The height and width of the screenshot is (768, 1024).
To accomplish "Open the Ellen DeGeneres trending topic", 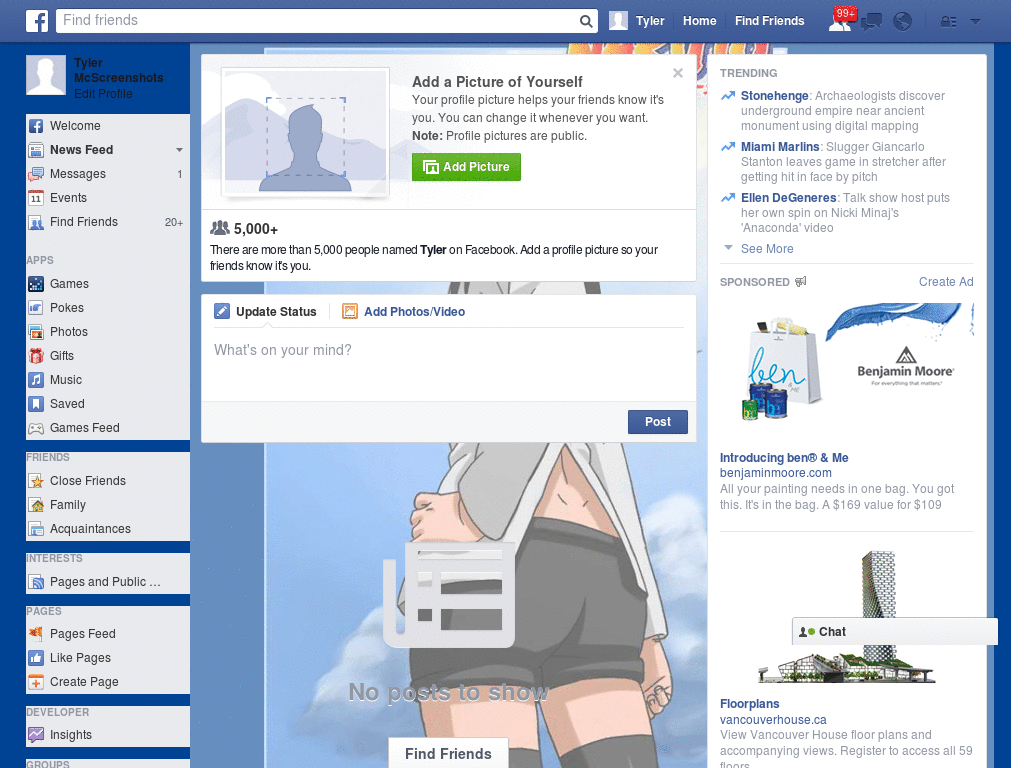I will pyautogui.click(x=788, y=198).
